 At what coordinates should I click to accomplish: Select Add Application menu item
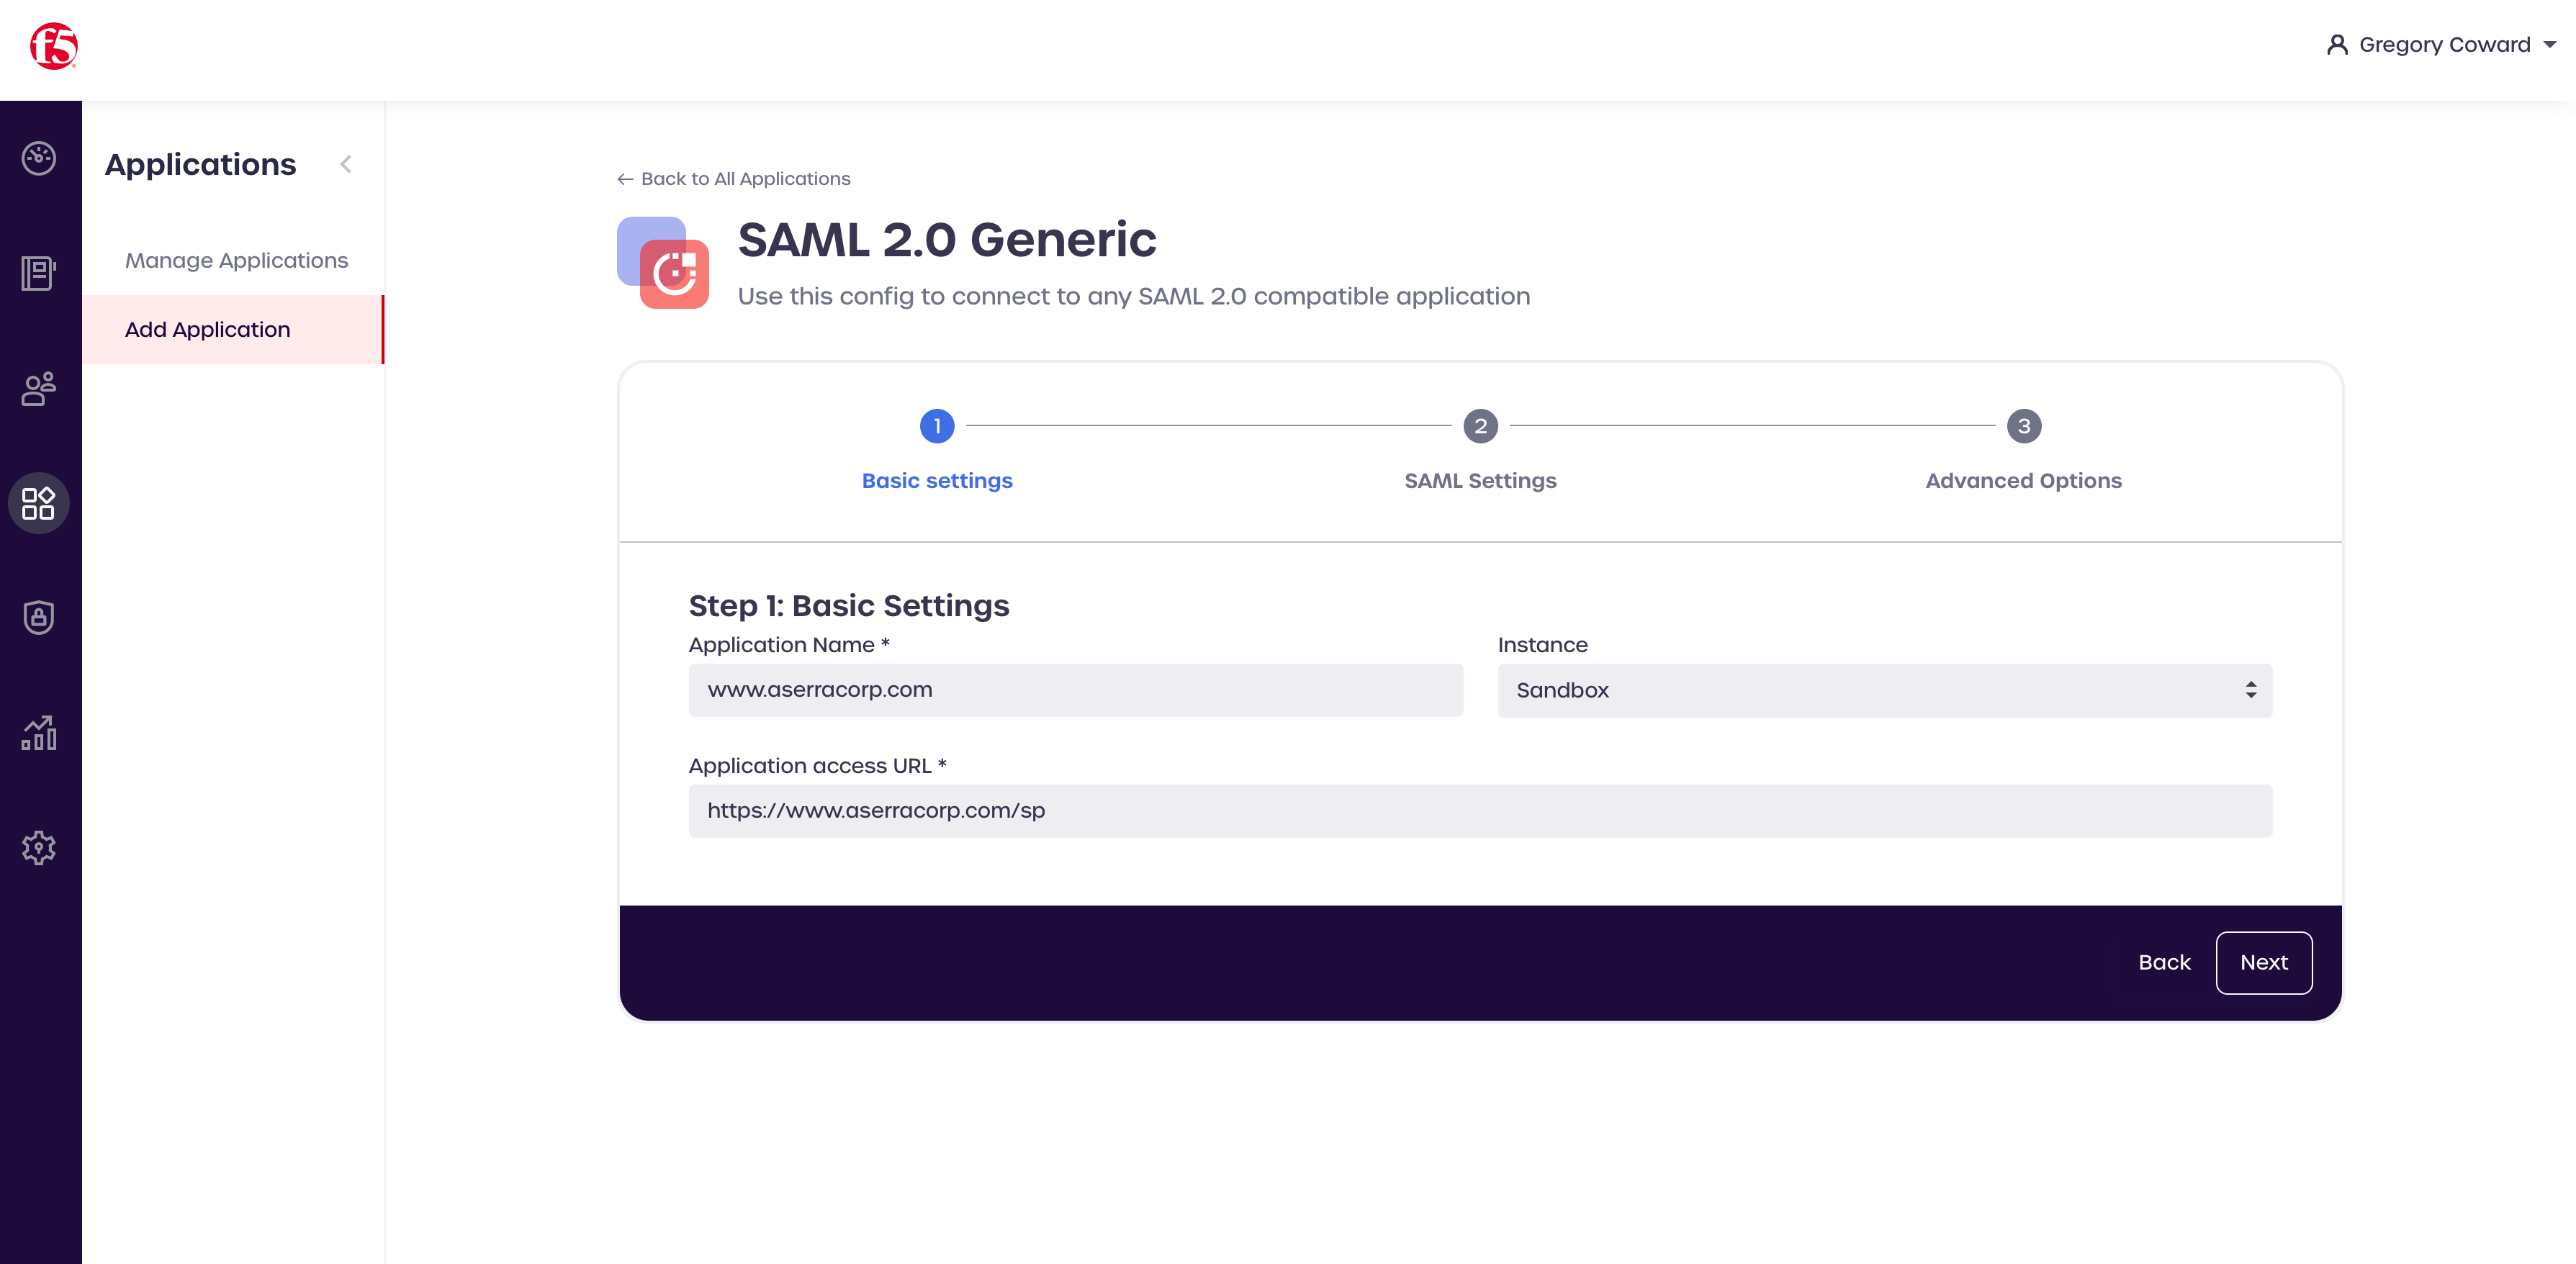click(x=208, y=329)
